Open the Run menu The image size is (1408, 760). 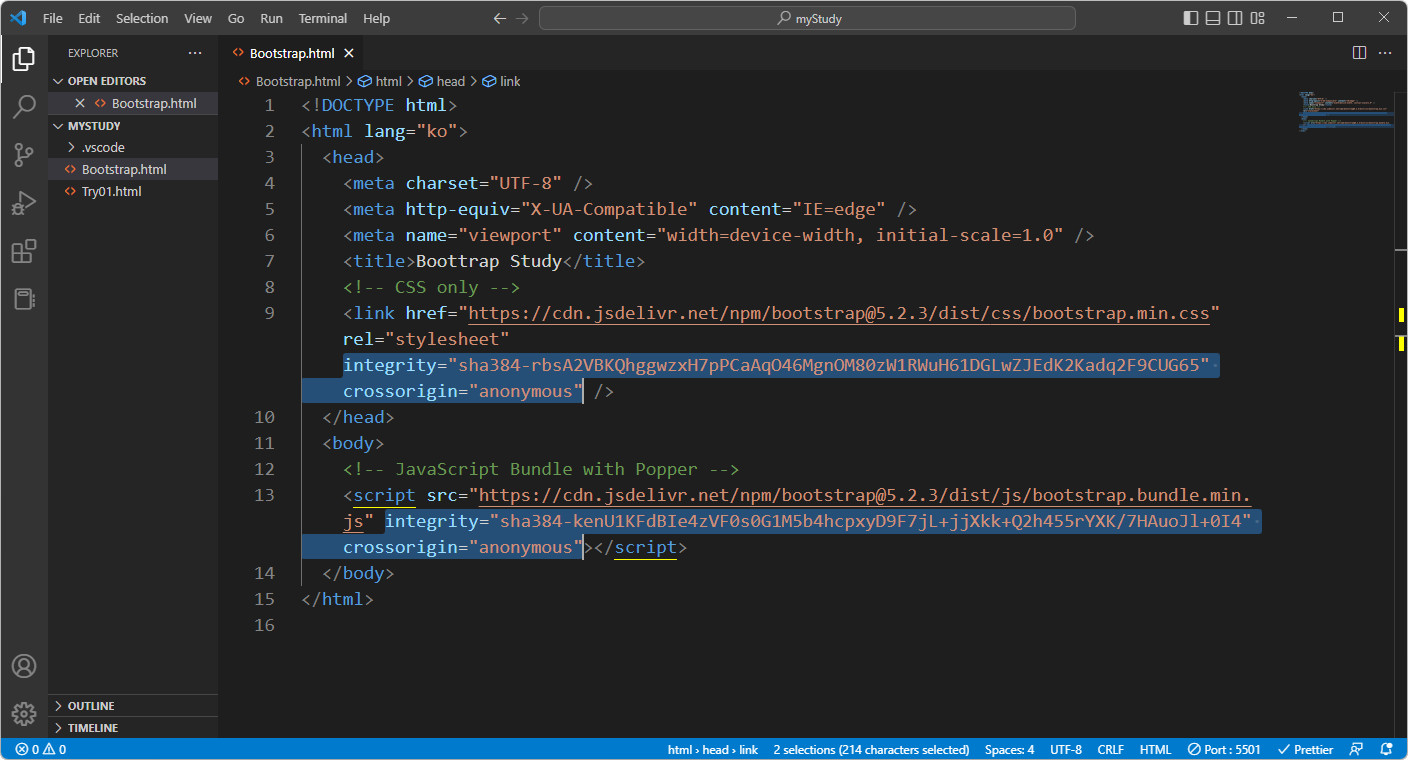271,18
